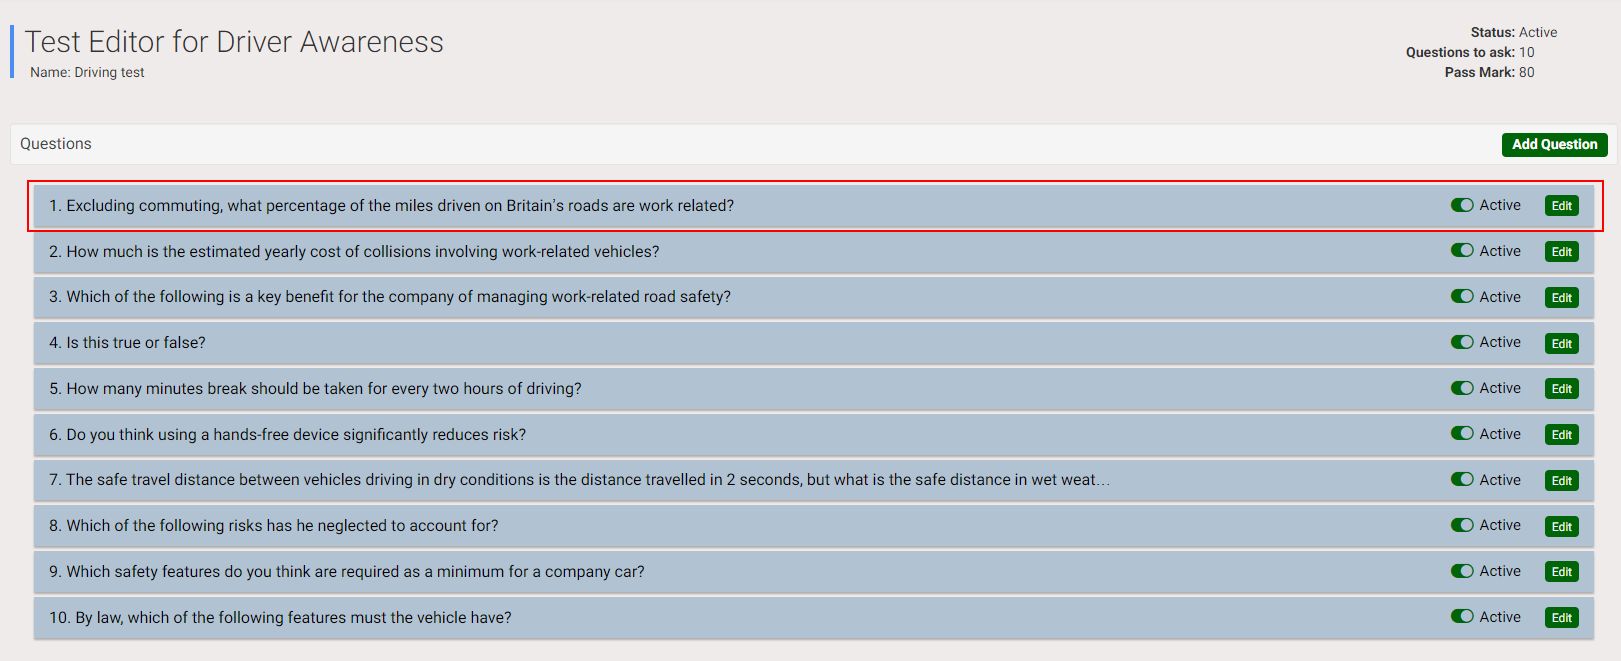Click Edit for question 8
The image size is (1621, 661).
(x=1561, y=526)
